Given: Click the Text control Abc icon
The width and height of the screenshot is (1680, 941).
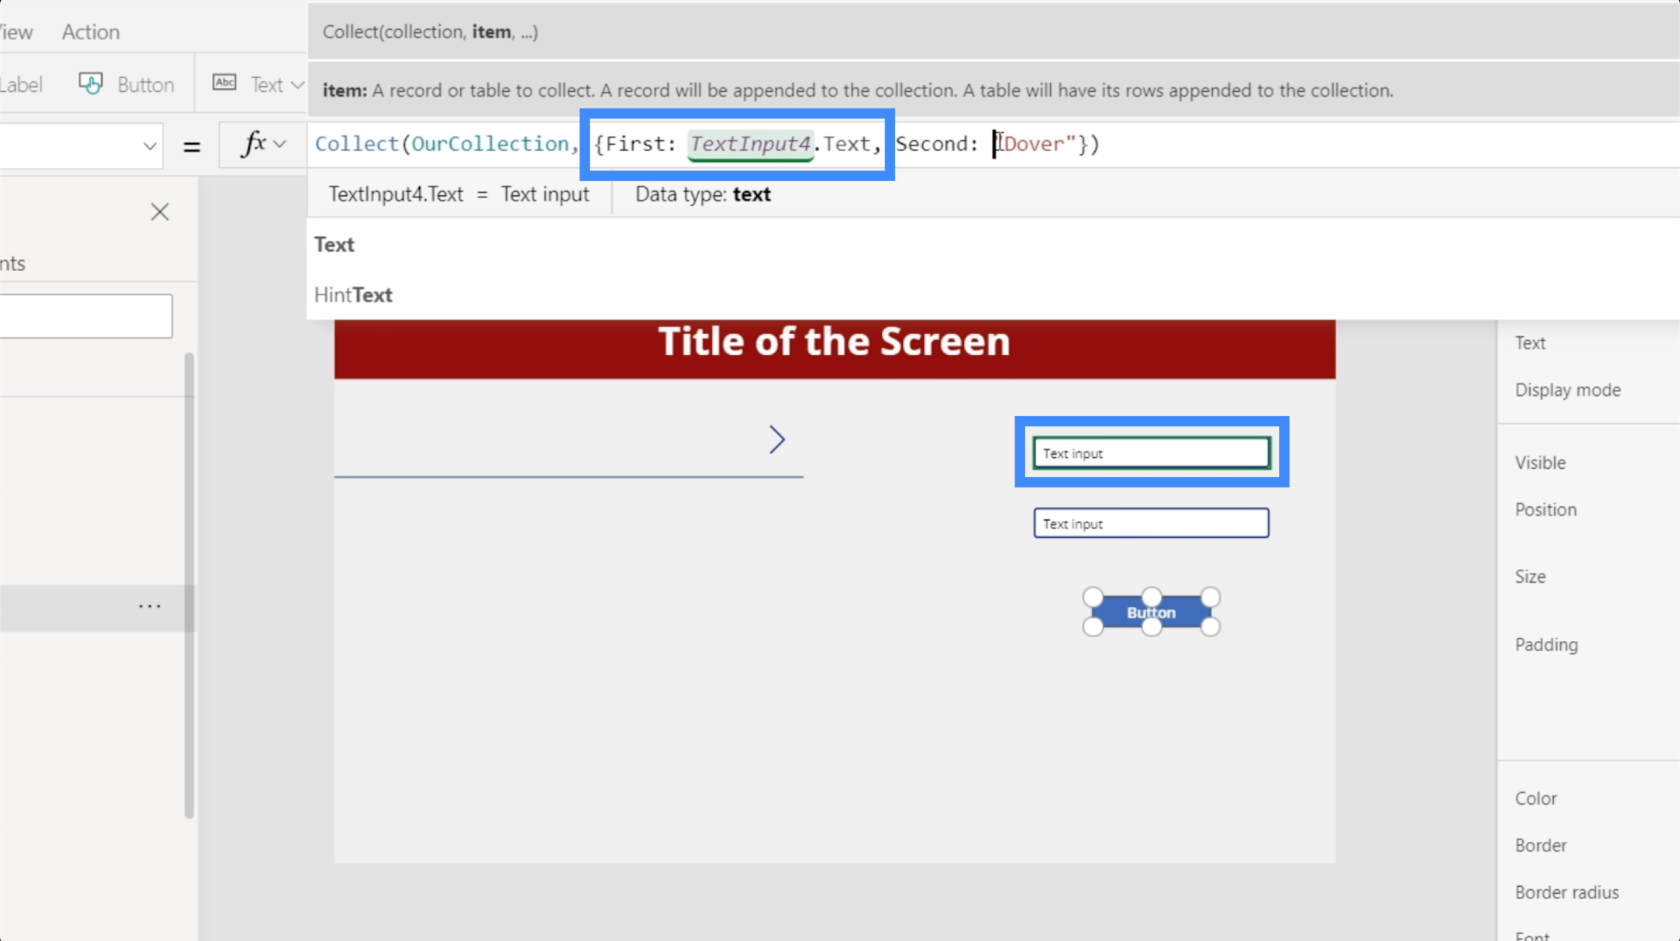Looking at the screenshot, I should click(225, 83).
